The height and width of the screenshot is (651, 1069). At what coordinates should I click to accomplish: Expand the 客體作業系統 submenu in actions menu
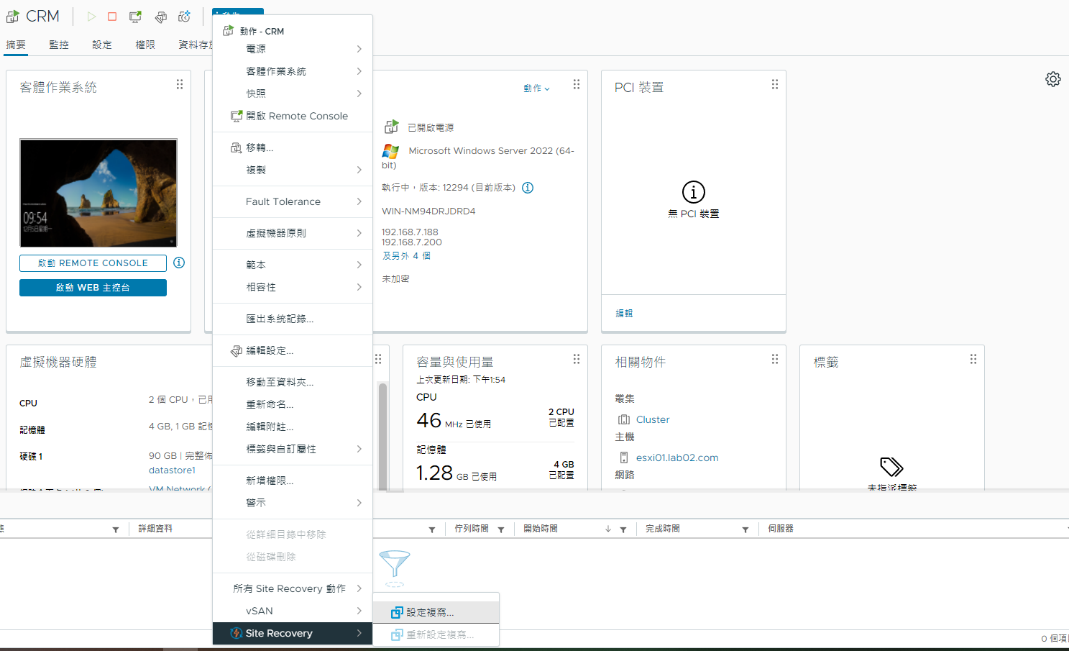pos(292,72)
